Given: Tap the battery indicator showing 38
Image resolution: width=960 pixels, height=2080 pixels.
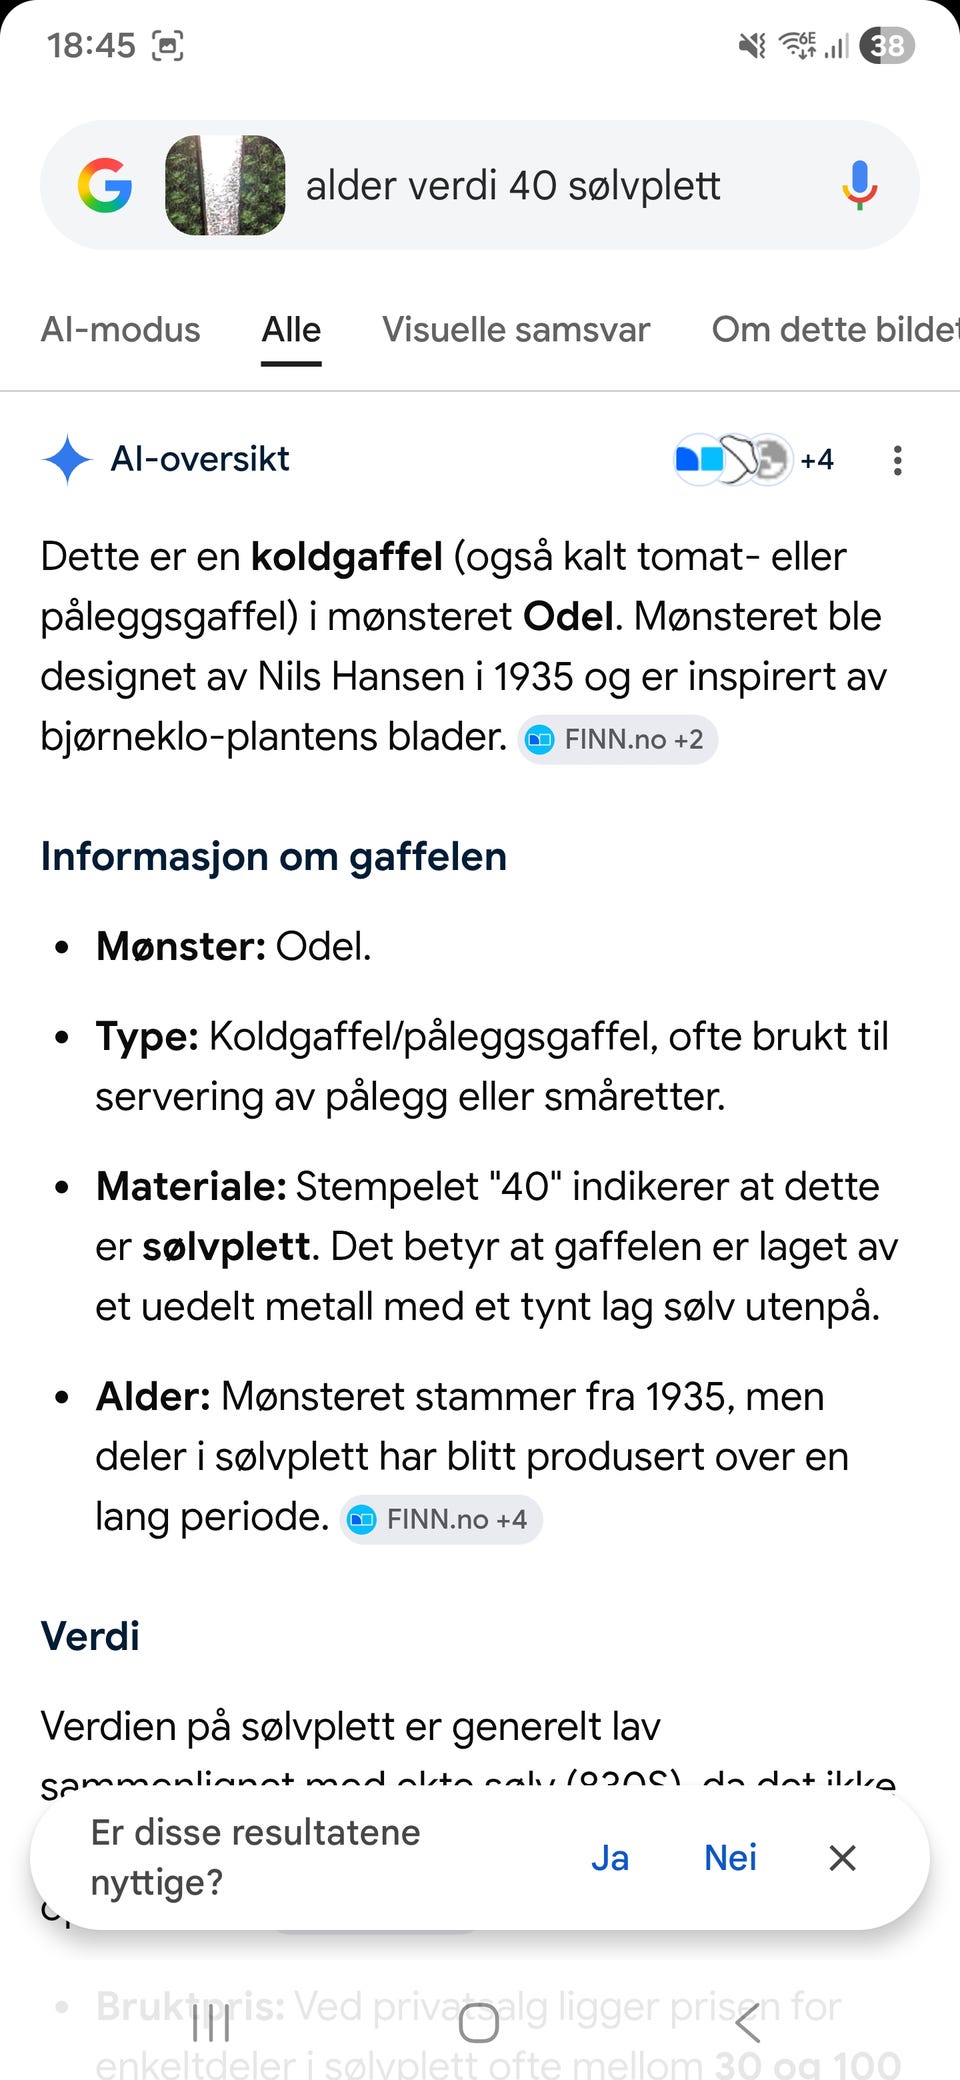Looking at the screenshot, I should tap(887, 45).
